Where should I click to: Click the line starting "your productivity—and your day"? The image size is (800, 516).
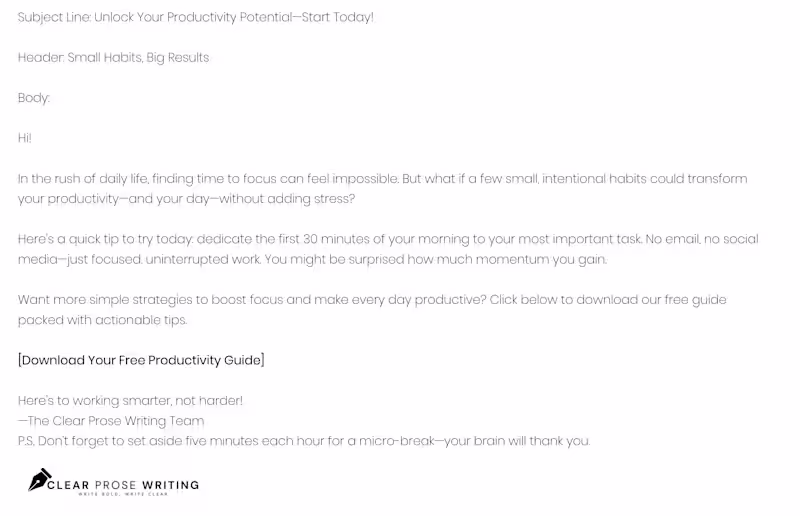(186, 199)
